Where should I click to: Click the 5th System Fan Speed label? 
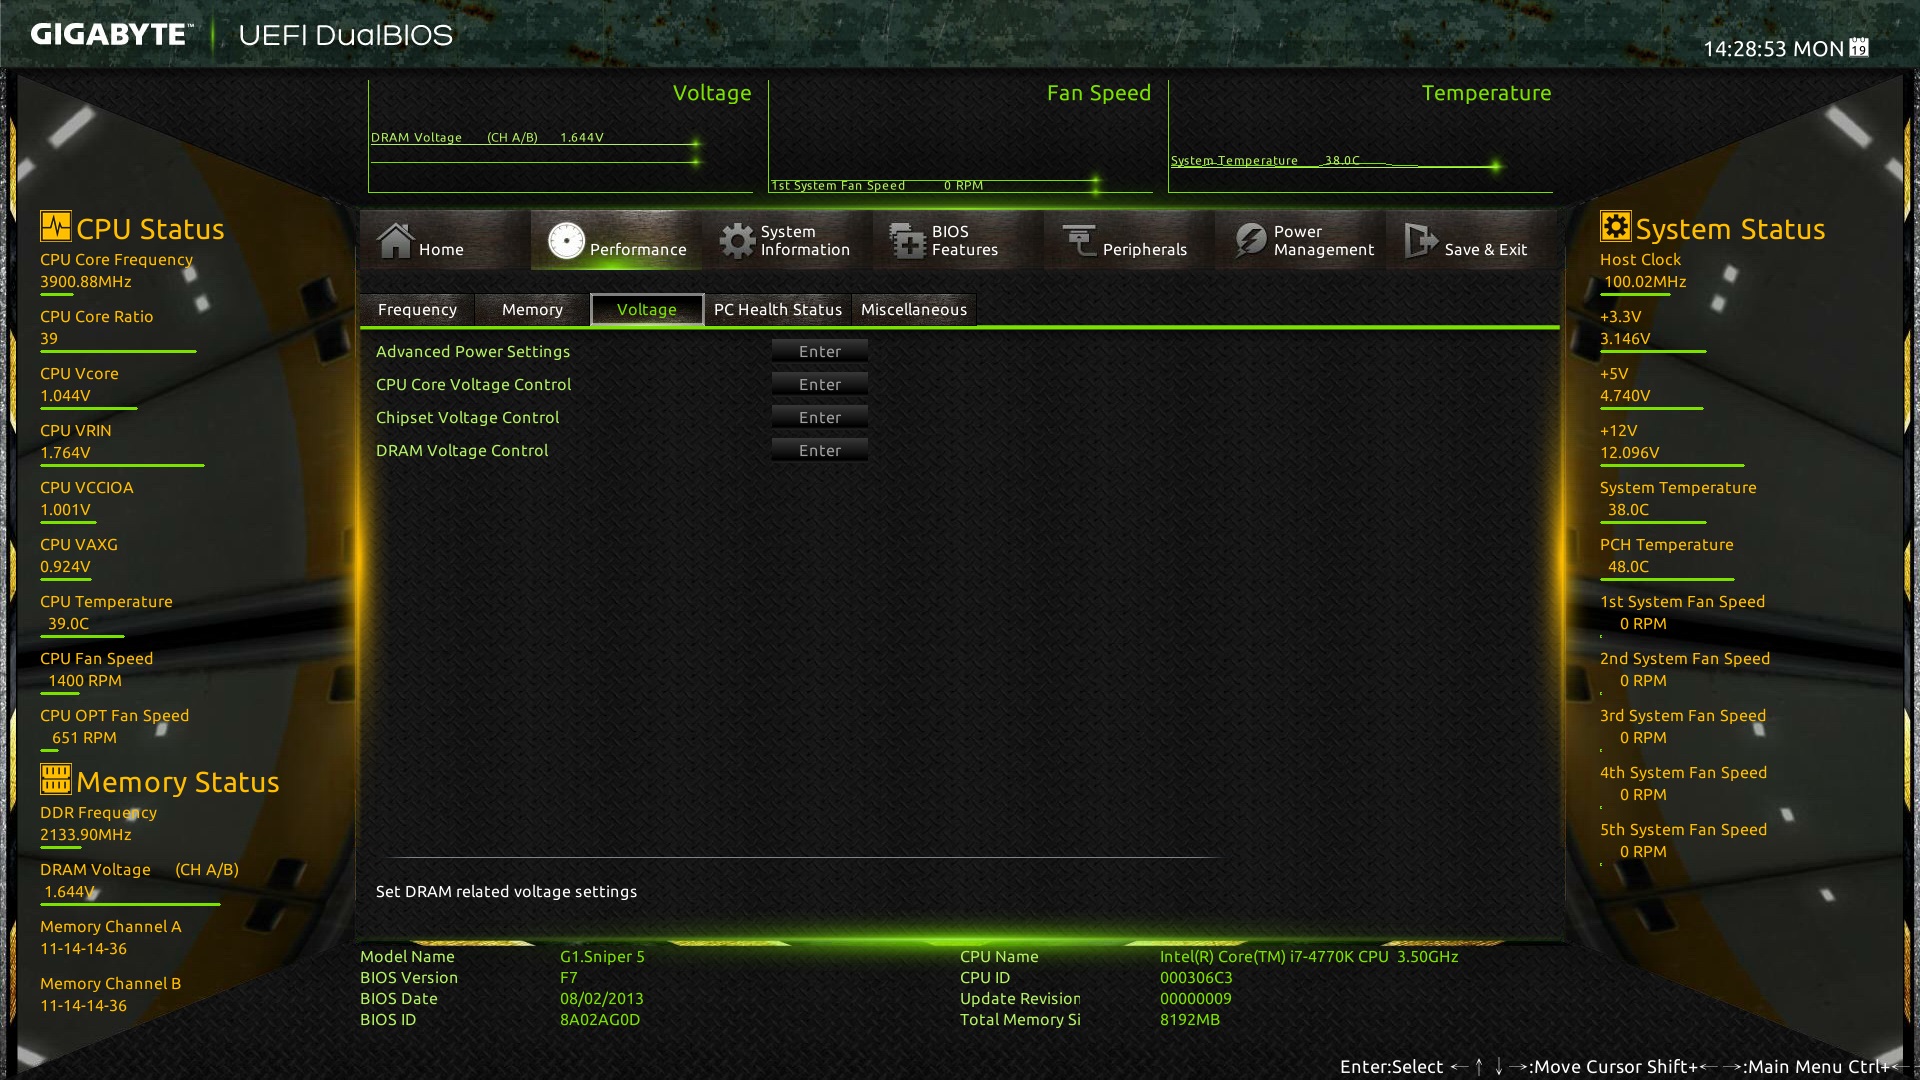pyautogui.click(x=1683, y=830)
